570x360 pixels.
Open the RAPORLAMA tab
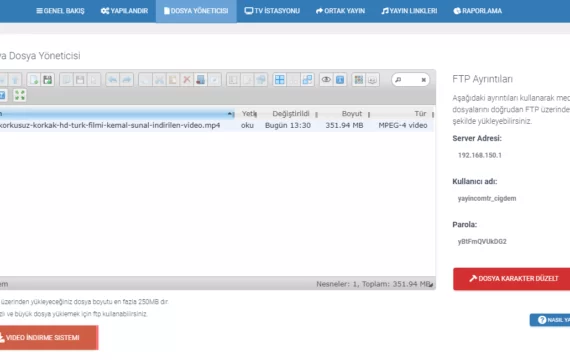click(478, 11)
